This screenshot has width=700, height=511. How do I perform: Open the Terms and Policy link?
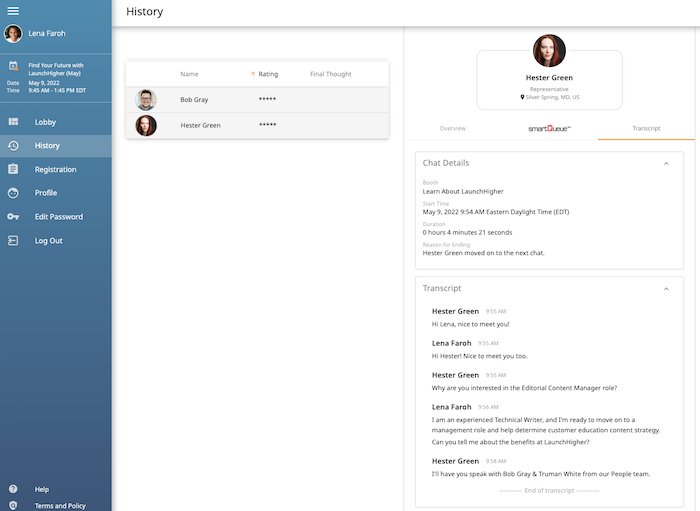pos(60,506)
